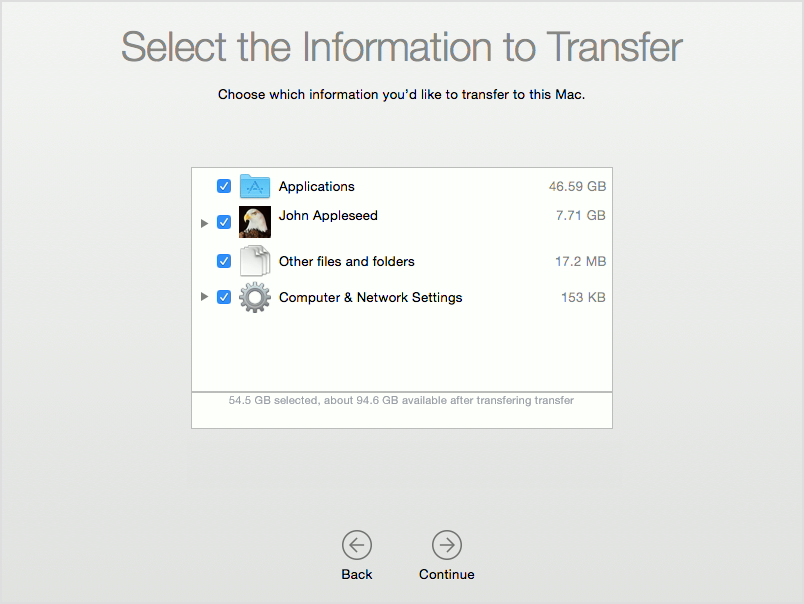Image resolution: width=804 pixels, height=604 pixels.
Task: Click the Other files and folders document icon
Action: [x=255, y=260]
